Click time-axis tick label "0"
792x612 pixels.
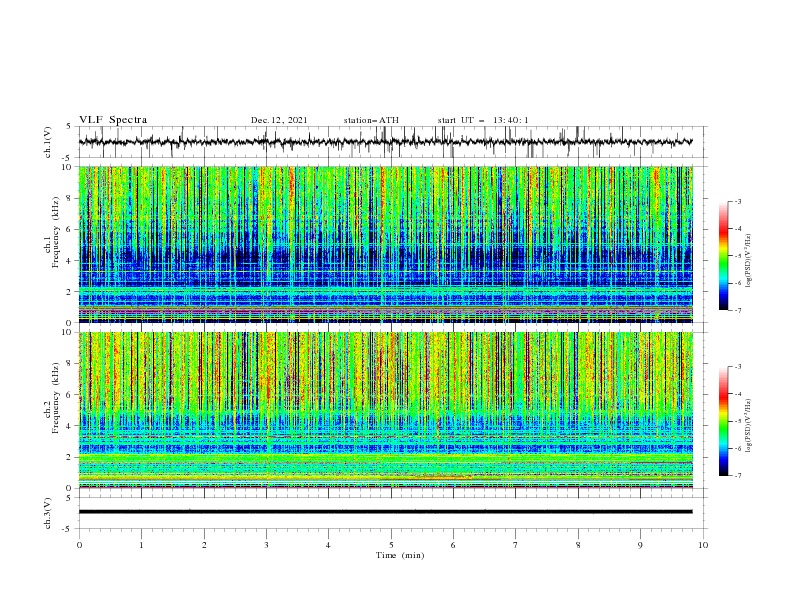click(x=79, y=545)
